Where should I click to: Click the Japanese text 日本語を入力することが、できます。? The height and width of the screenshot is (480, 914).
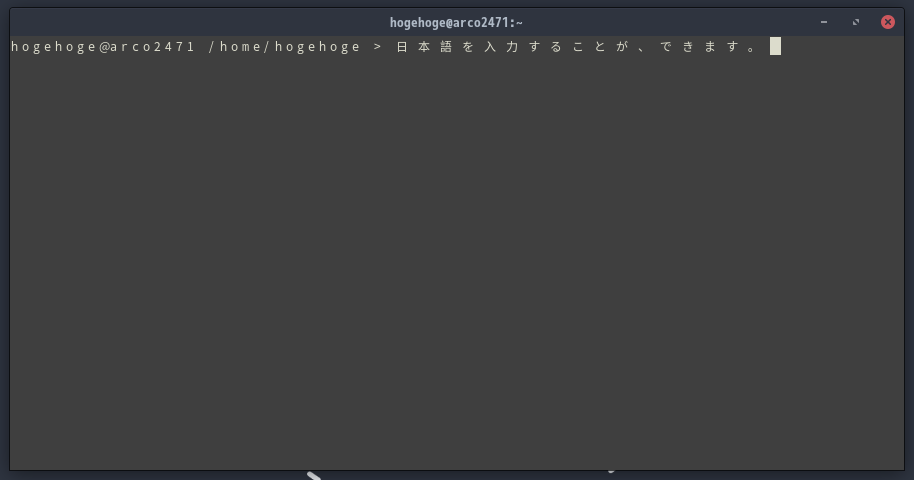[x=576, y=47]
